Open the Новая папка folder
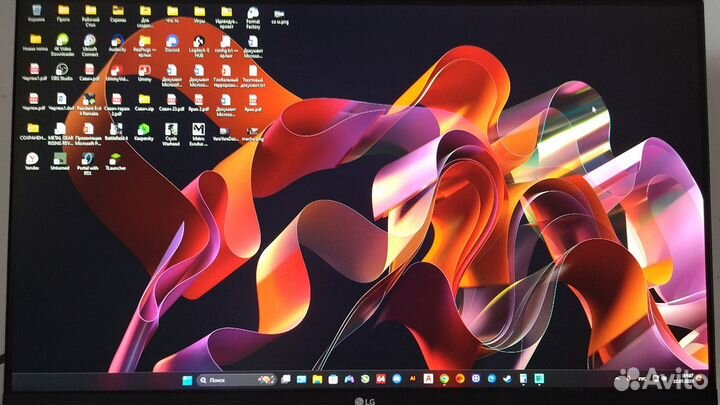720x405 pixels. (34, 40)
